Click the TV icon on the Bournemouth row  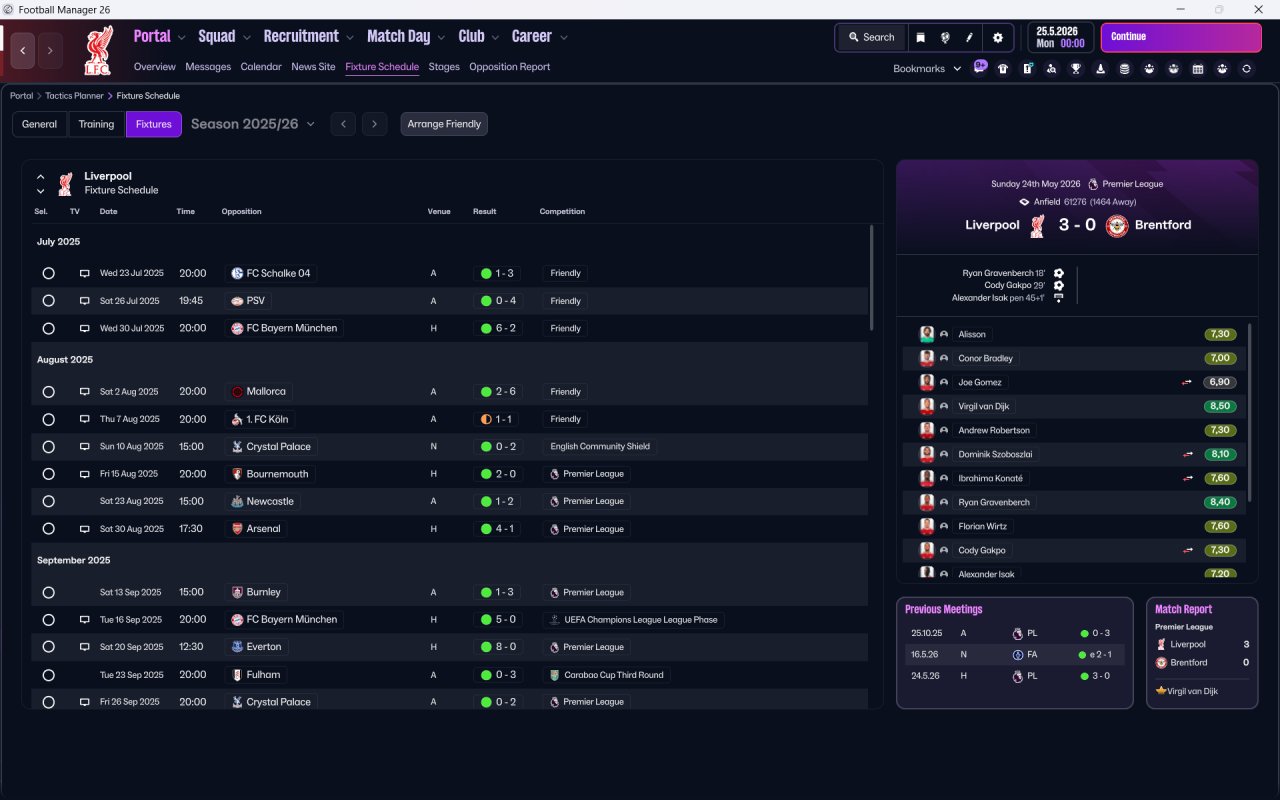point(85,474)
